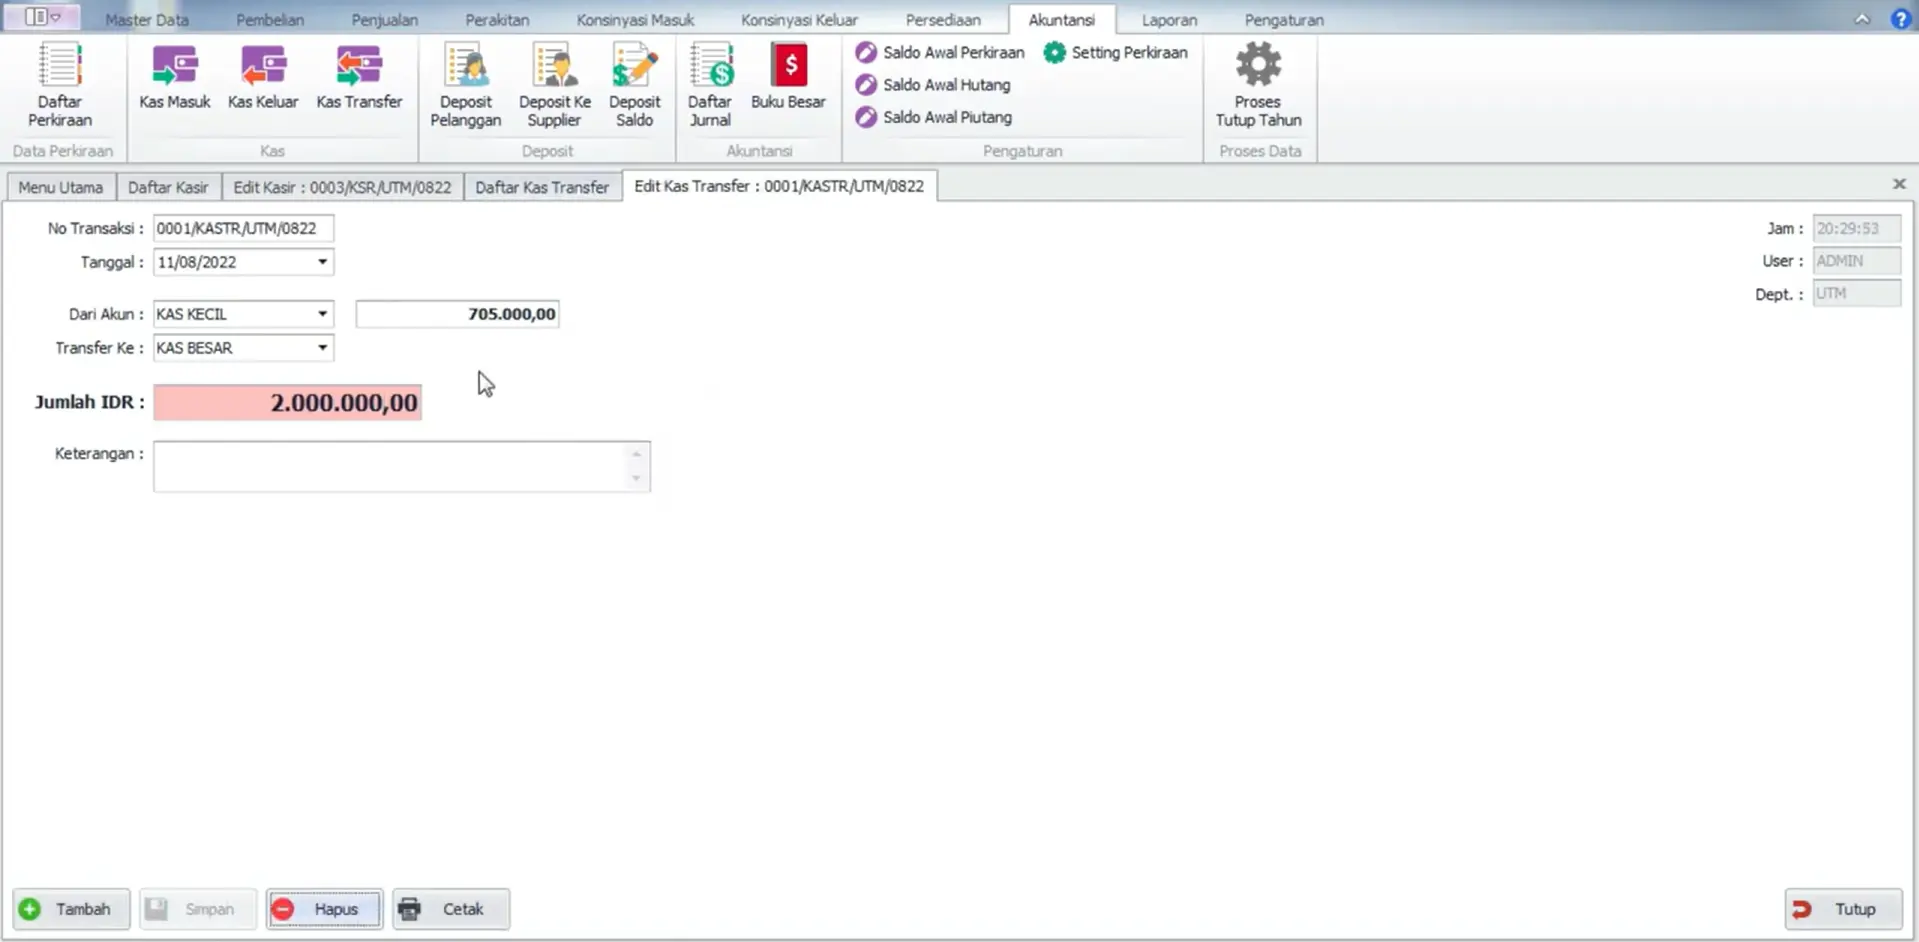Image resolution: width=1919 pixels, height=942 pixels.
Task: Switch to the Daftar Kas Transfer tab
Action: pyautogui.click(x=542, y=187)
